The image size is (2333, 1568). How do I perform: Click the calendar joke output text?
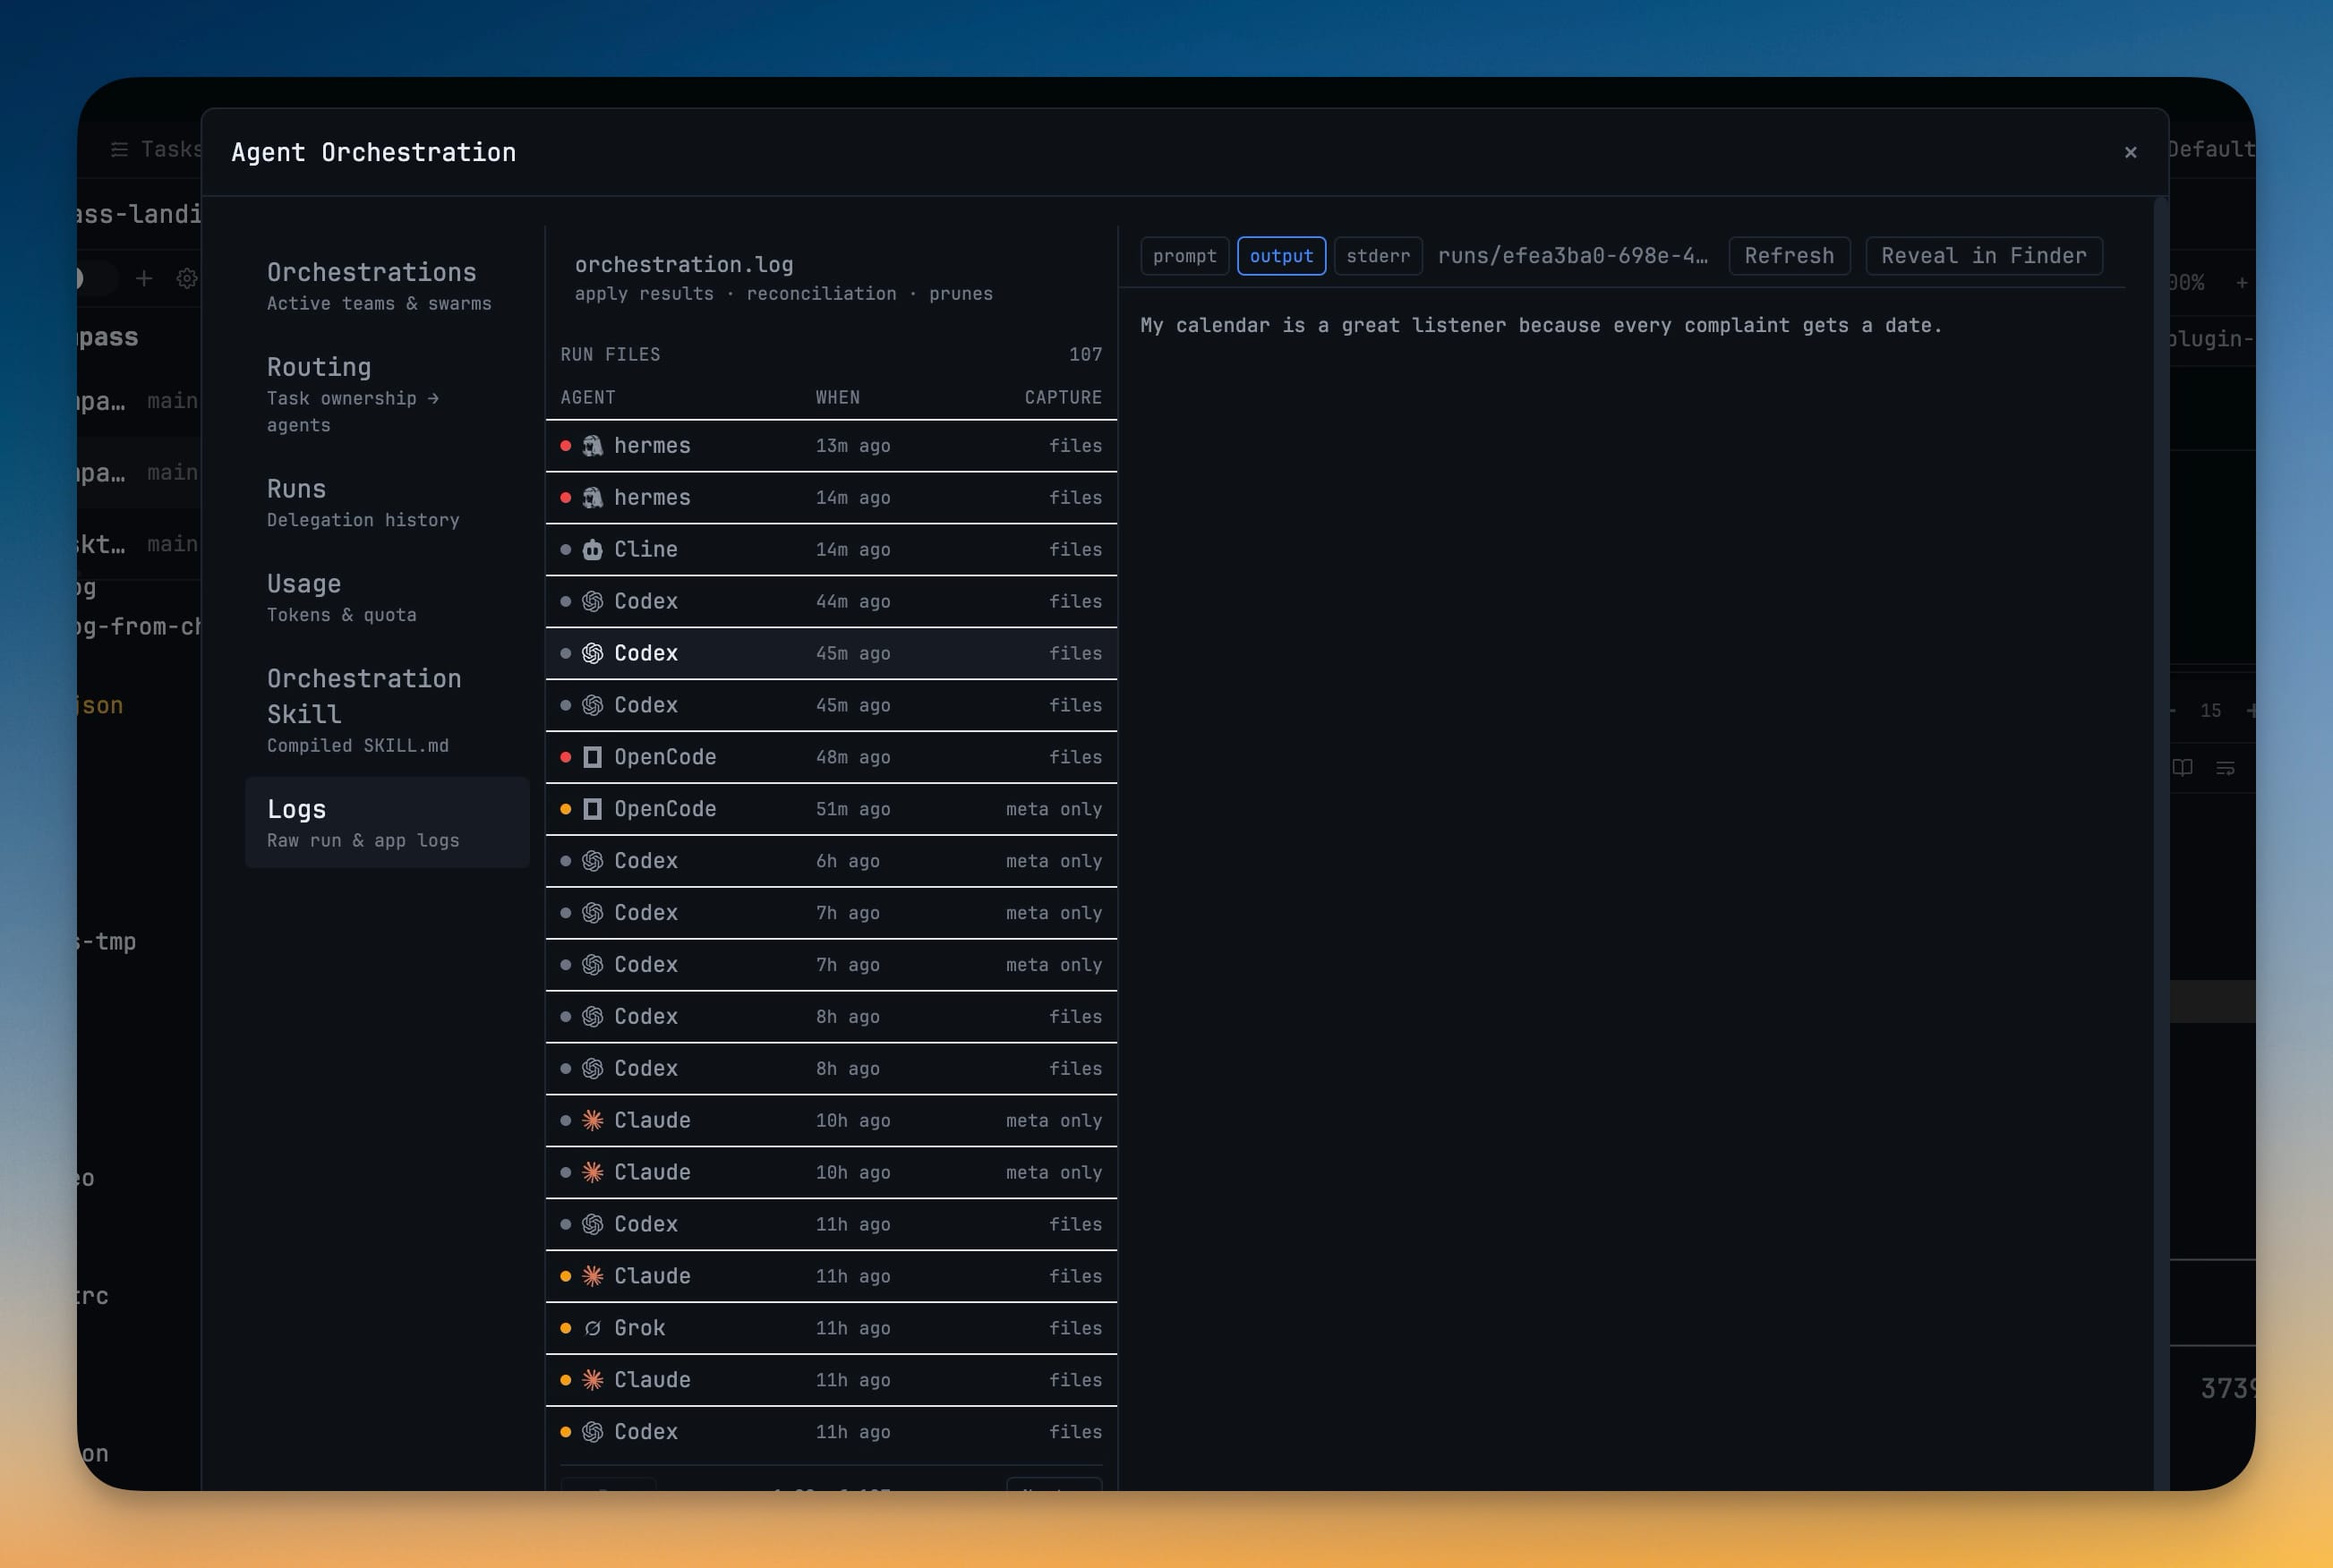(1541, 326)
